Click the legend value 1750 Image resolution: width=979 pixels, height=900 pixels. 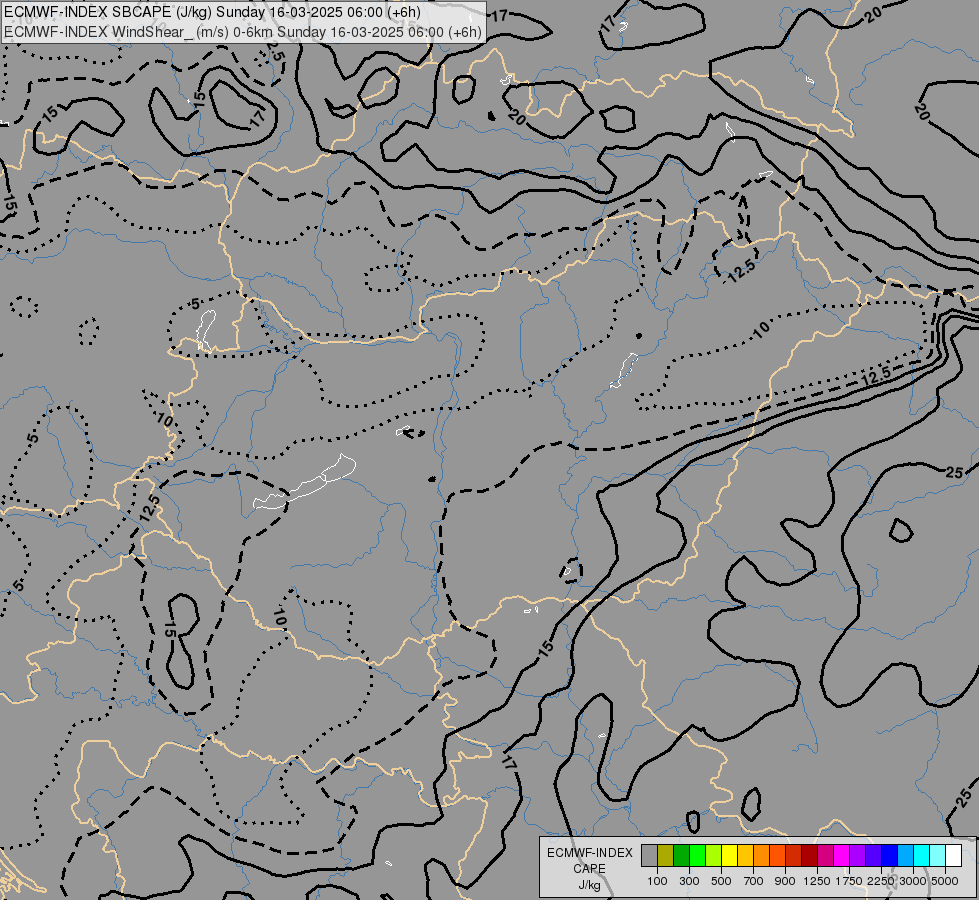coord(849,881)
